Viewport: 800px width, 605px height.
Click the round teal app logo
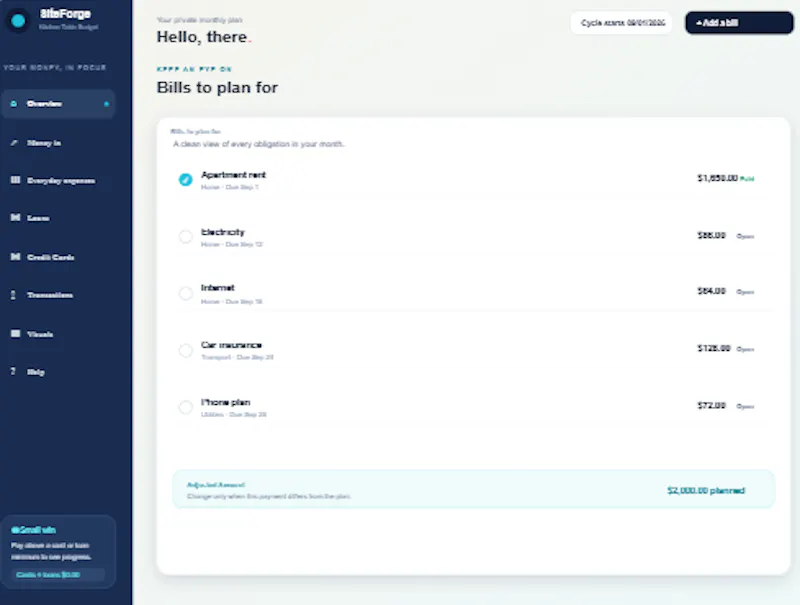18,20
